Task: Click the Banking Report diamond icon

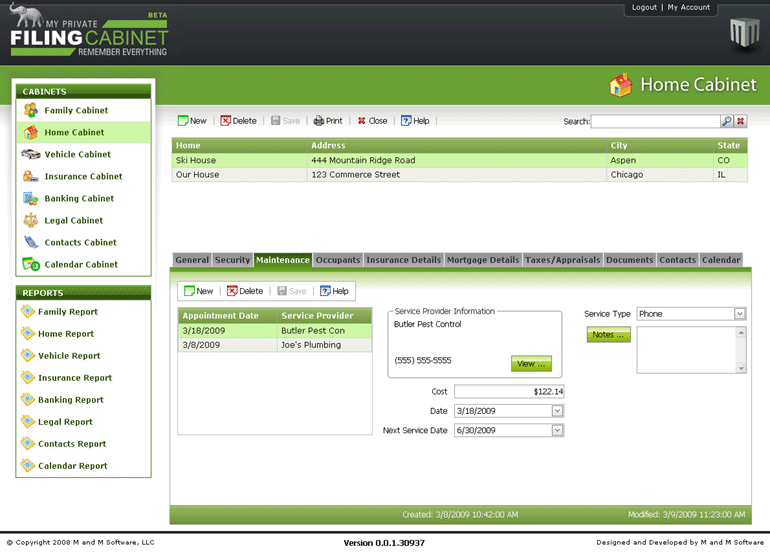Action: 28,399
